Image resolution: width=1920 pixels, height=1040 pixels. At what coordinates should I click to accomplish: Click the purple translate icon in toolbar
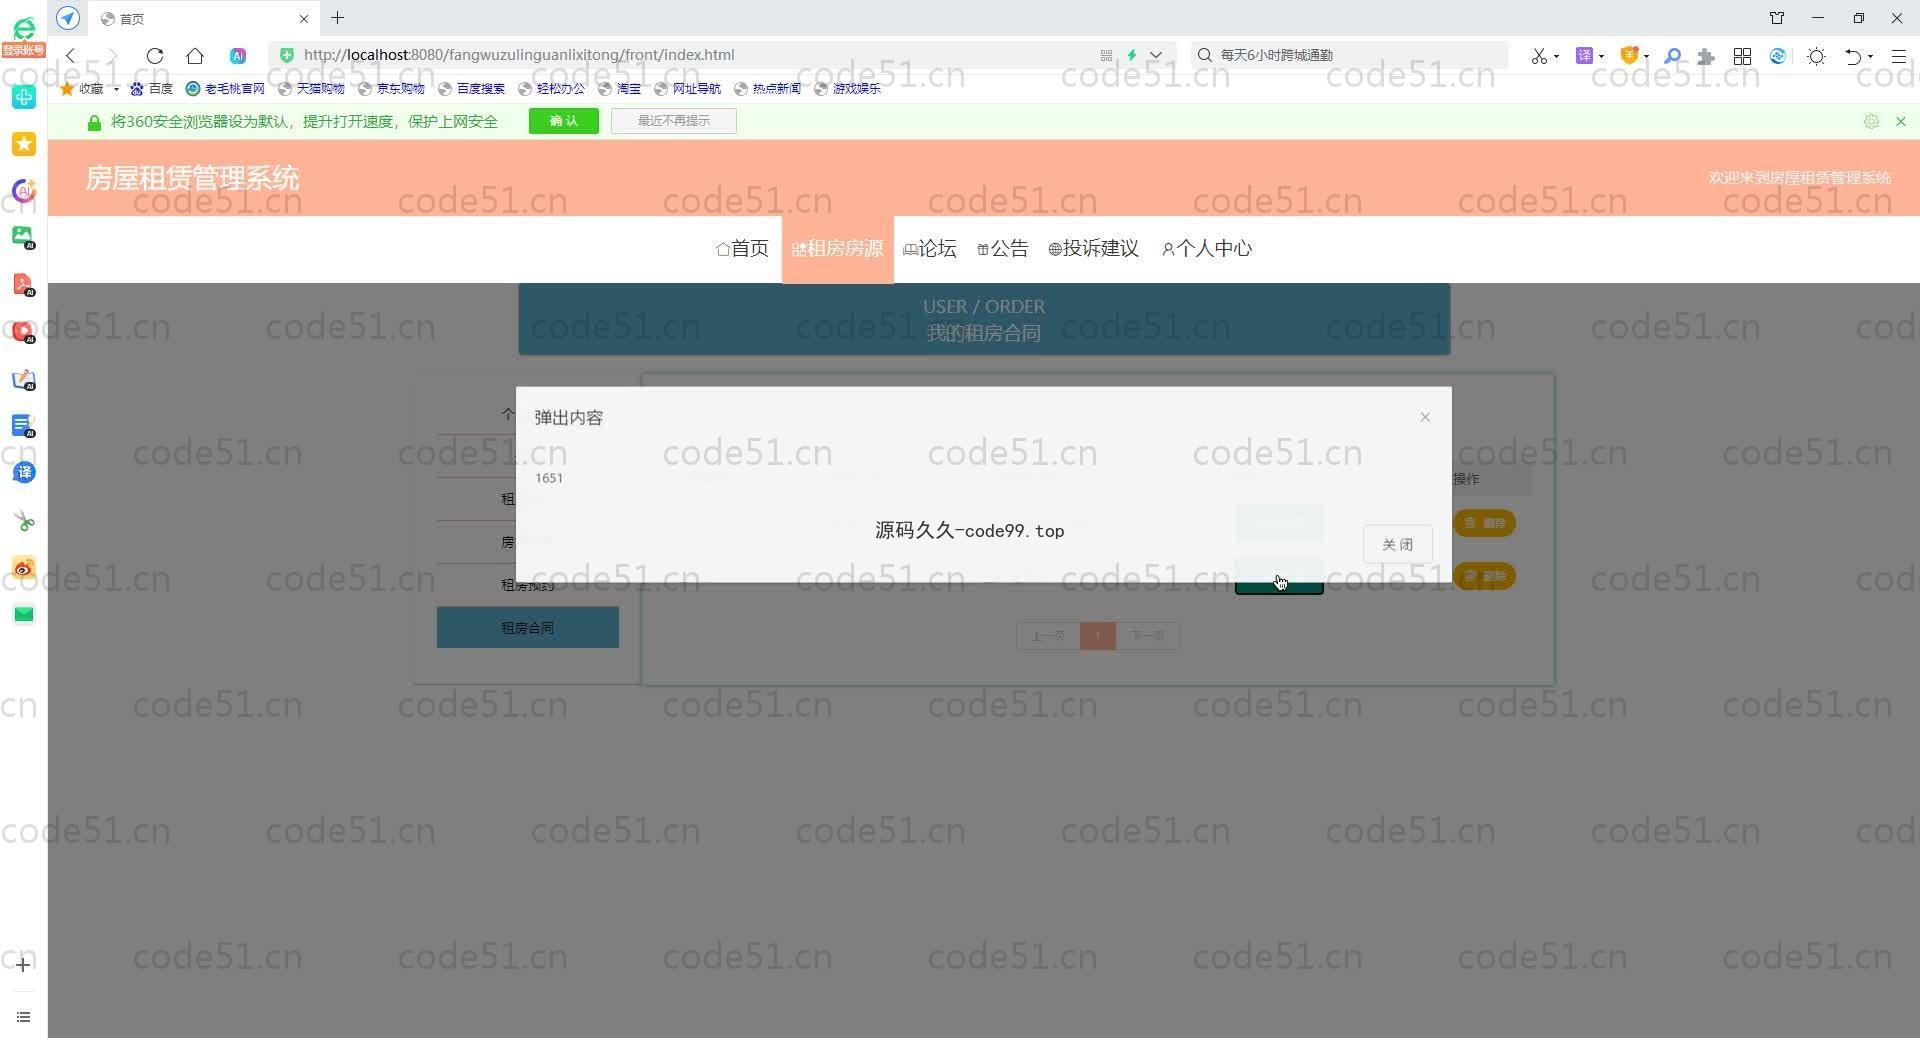click(x=1584, y=56)
